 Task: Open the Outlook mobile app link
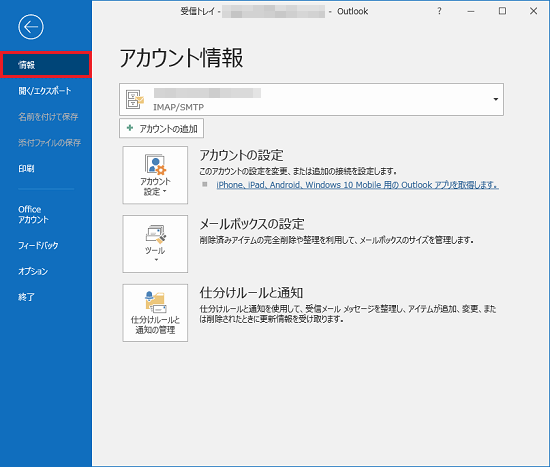[357, 185]
